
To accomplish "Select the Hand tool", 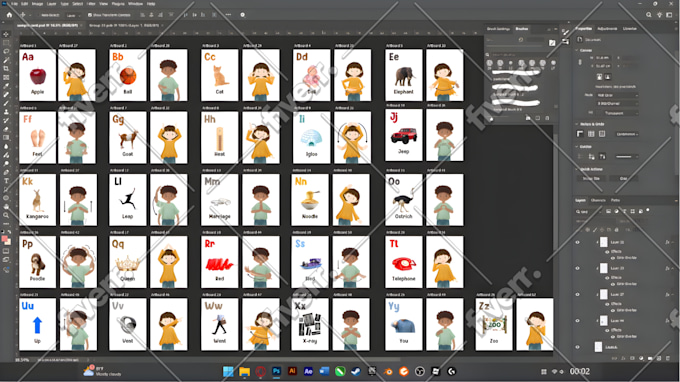I will point(6,206).
